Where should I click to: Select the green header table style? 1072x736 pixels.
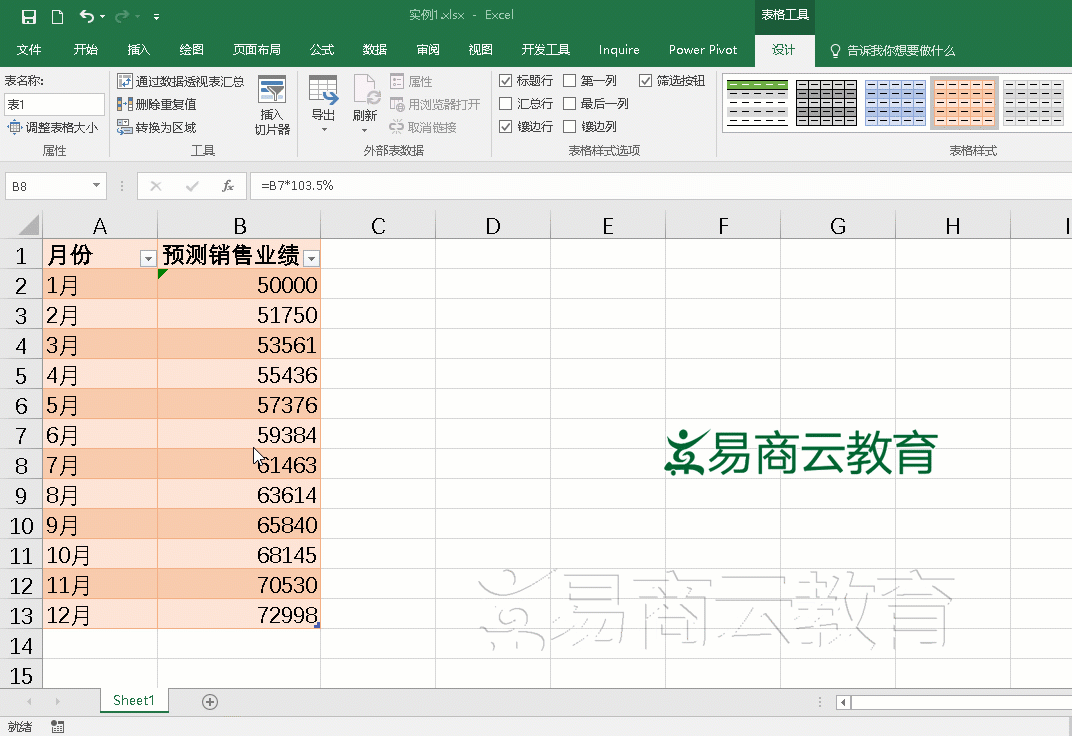[758, 103]
